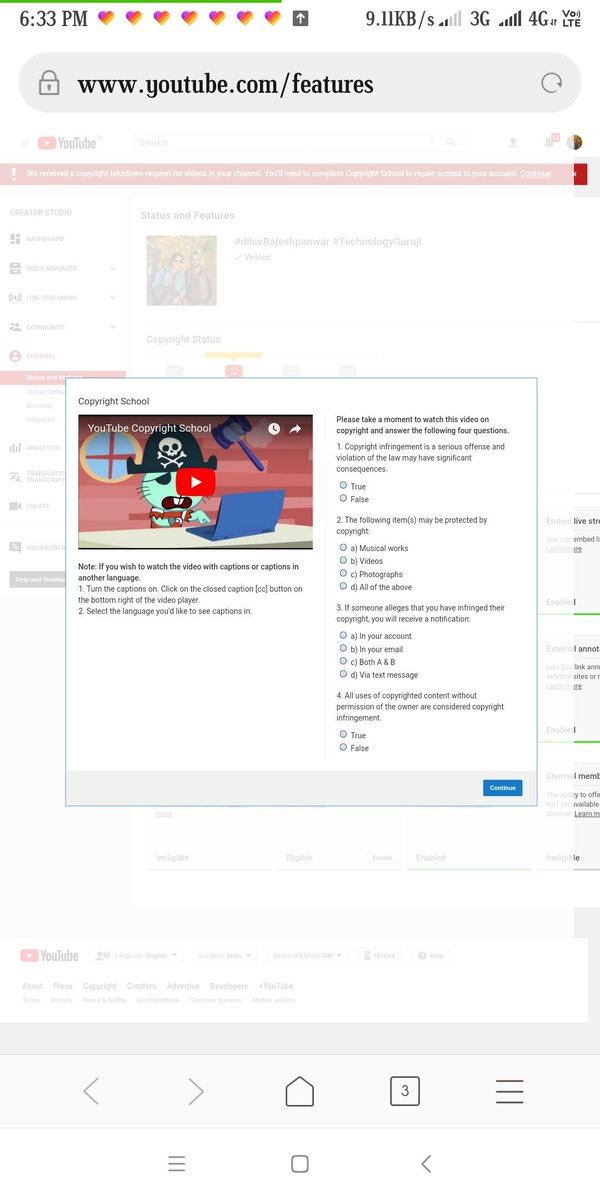
Task: Click the Enable button beside Eligible
Action: [382, 858]
